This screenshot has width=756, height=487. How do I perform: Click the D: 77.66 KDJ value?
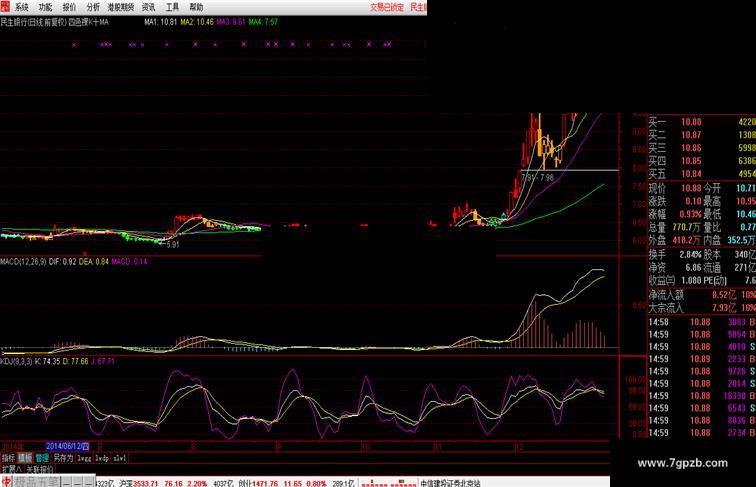(75, 361)
